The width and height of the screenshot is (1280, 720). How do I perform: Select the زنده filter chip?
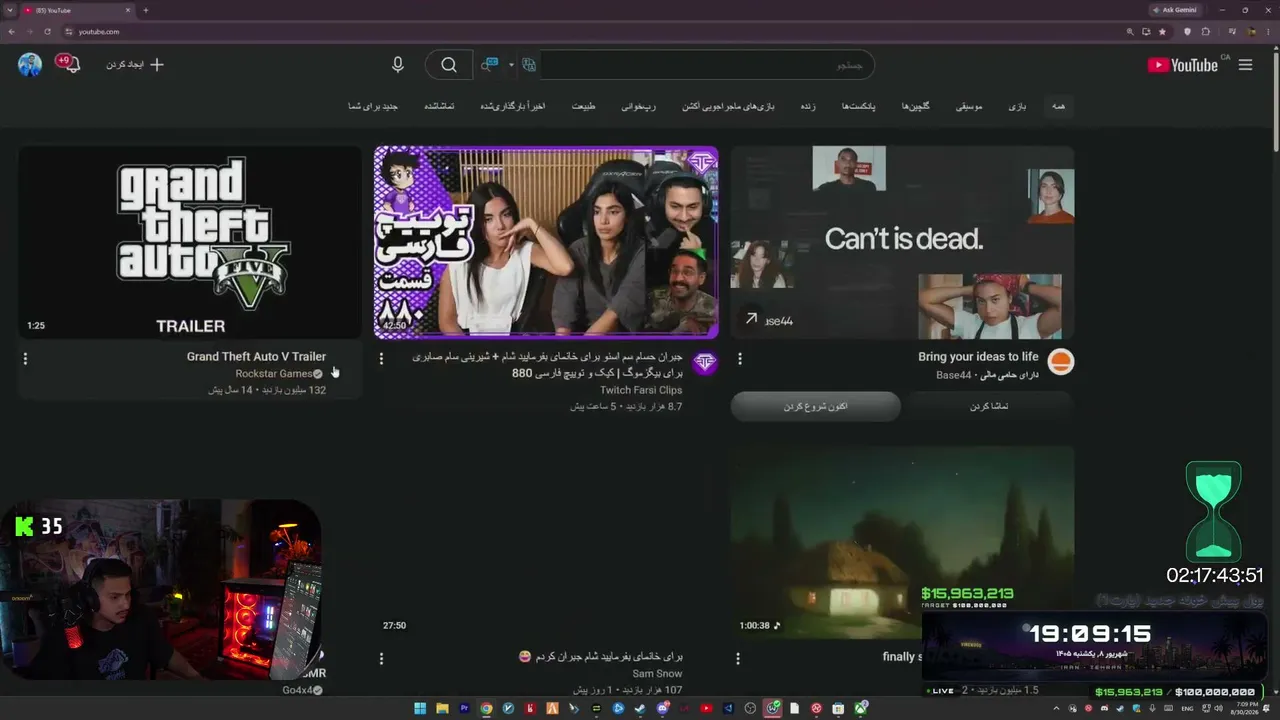[808, 106]
